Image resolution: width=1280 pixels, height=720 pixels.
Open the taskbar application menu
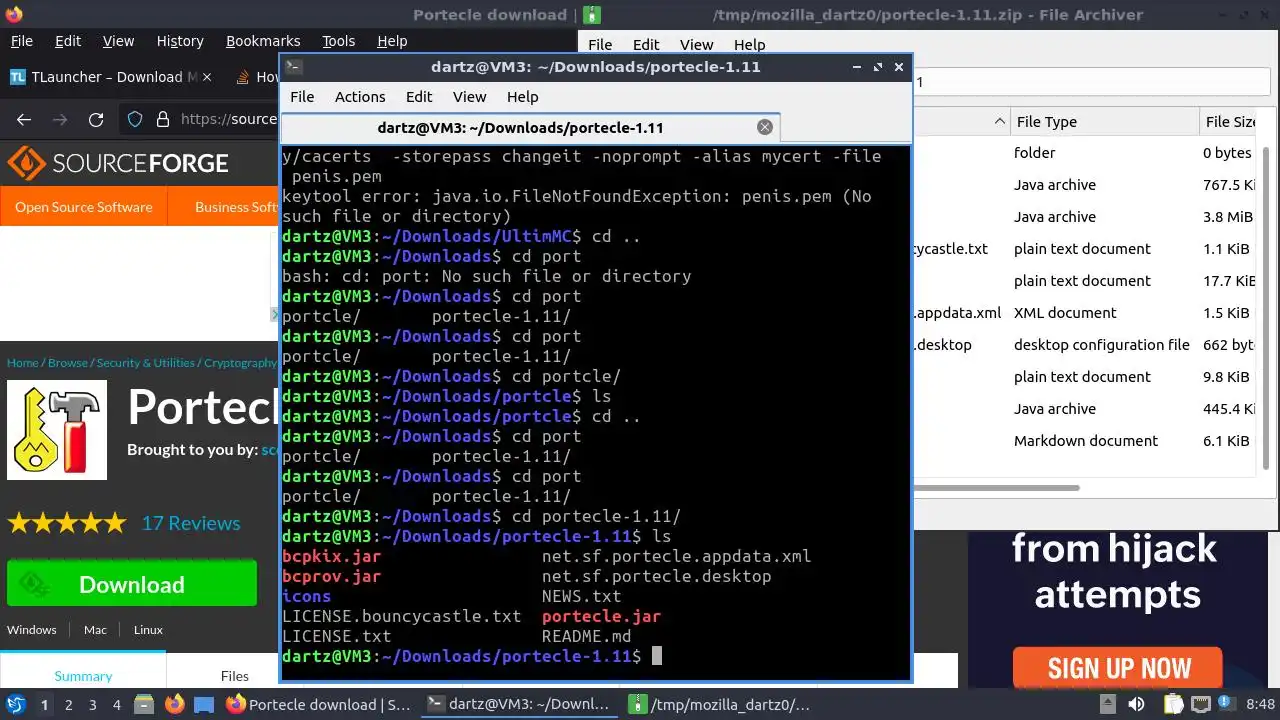click(16, 704)
